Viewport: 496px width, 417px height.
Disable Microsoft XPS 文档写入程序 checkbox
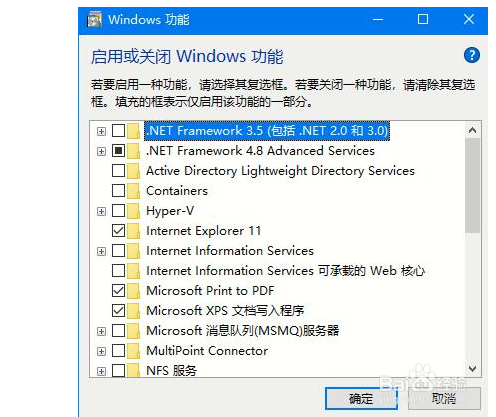[x=118, y=311]
